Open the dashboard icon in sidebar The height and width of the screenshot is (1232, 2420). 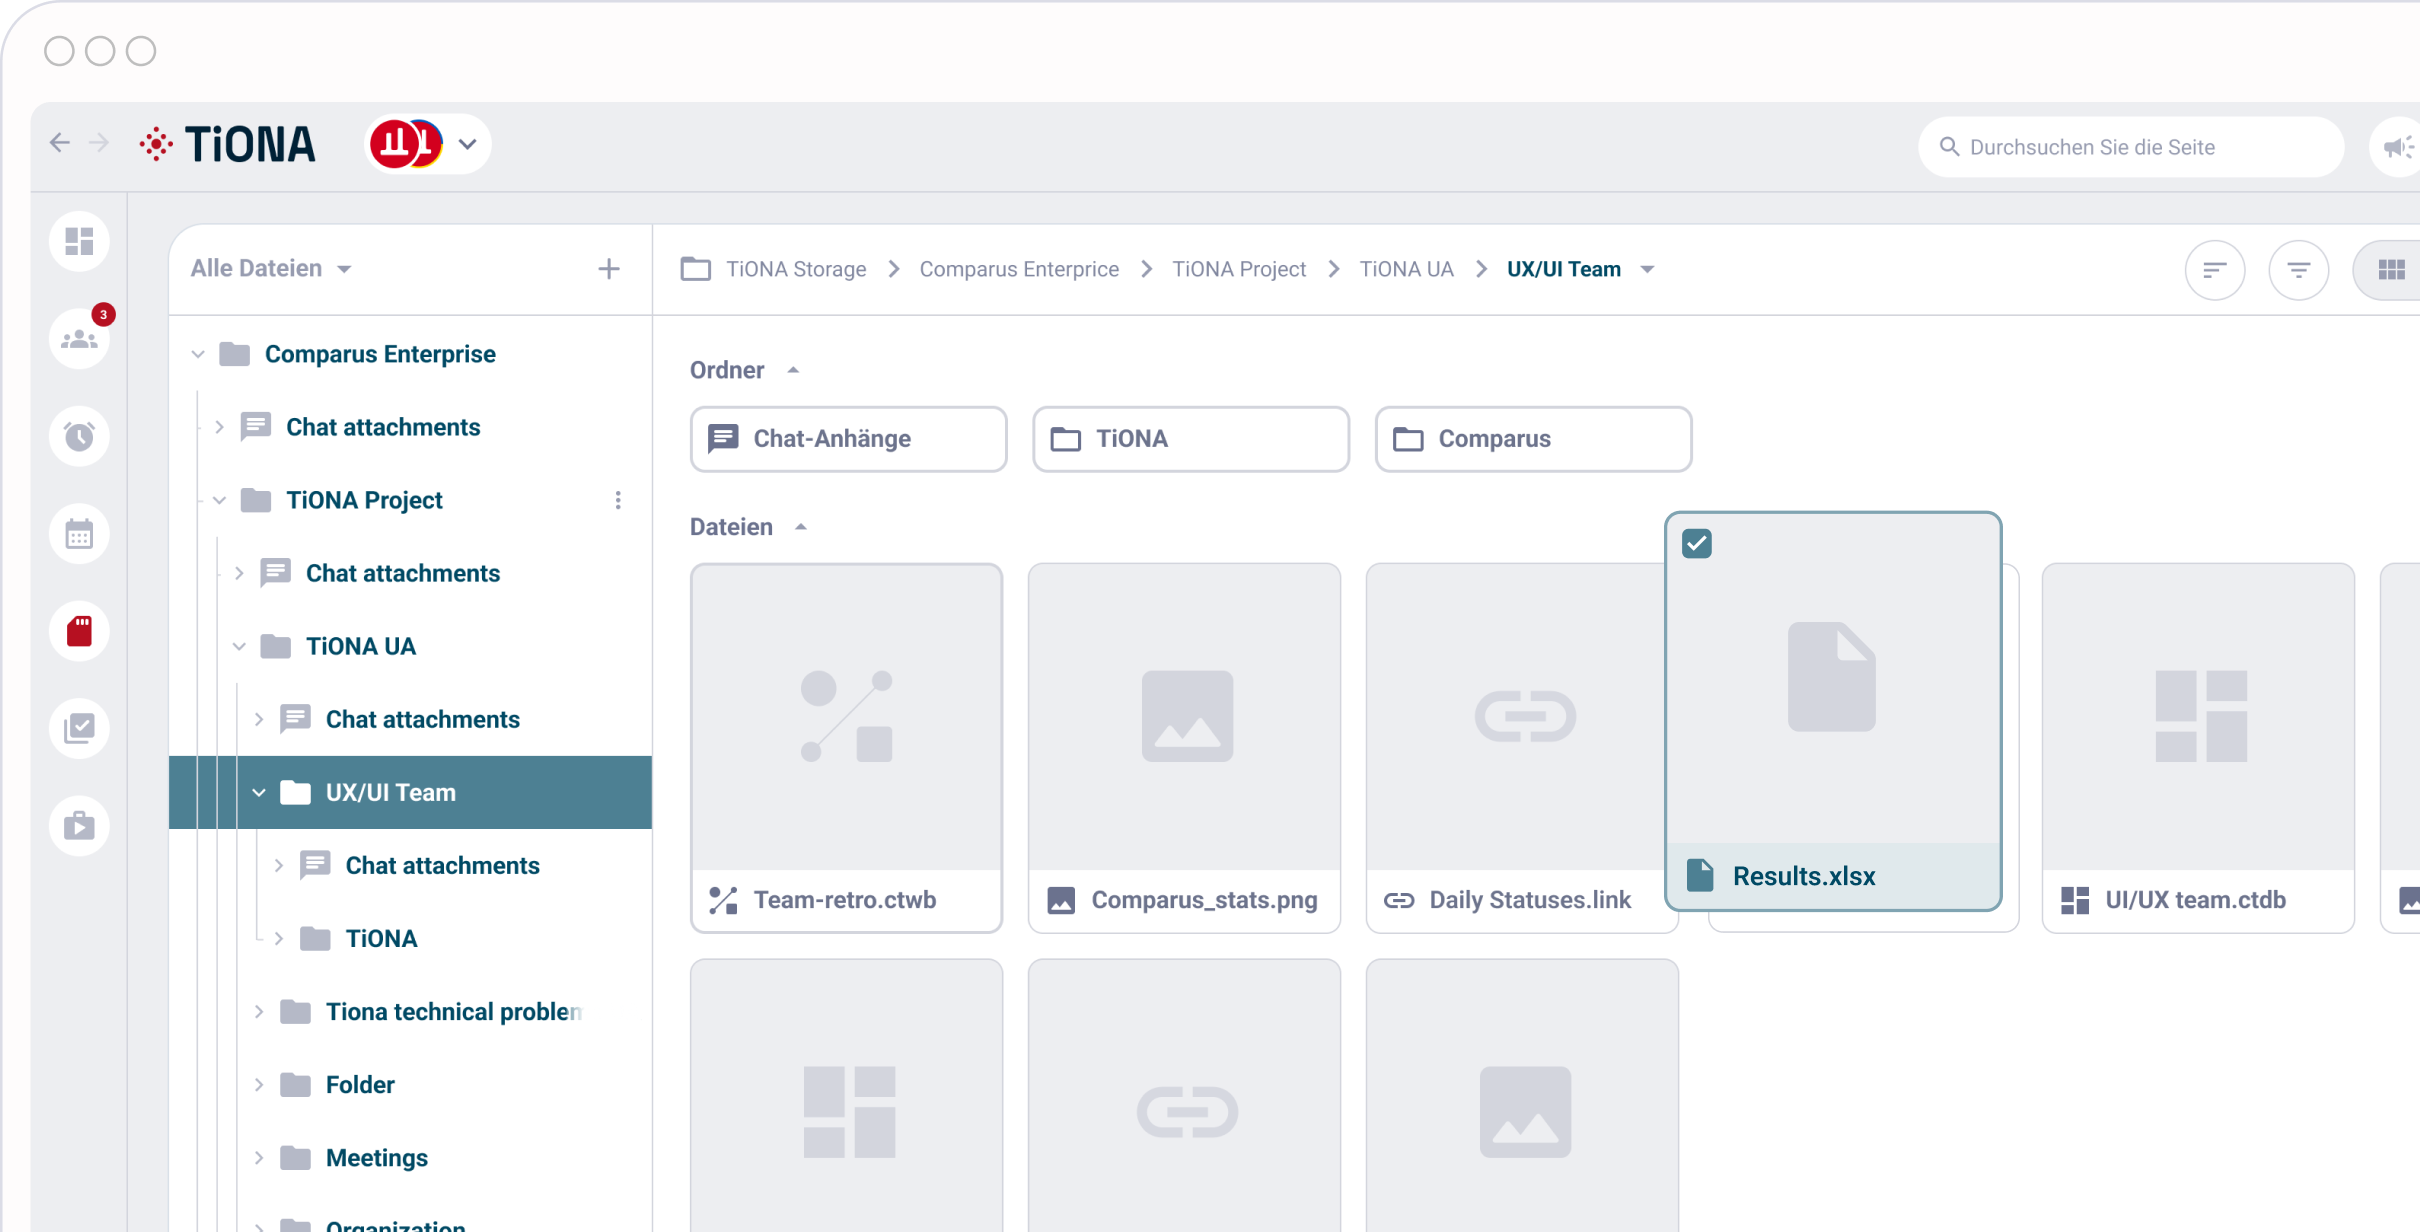click(79, 241)
